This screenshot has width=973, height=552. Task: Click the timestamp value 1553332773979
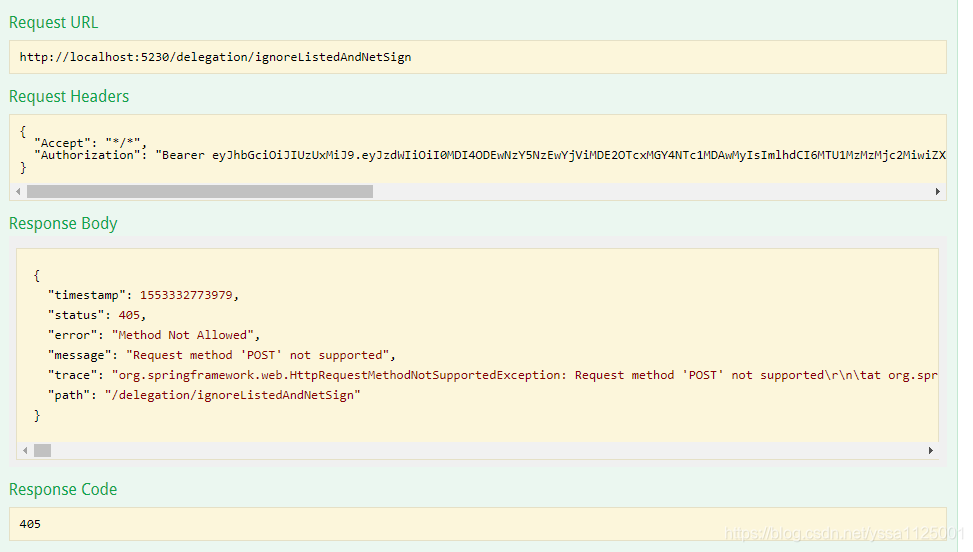pos(186,295)
